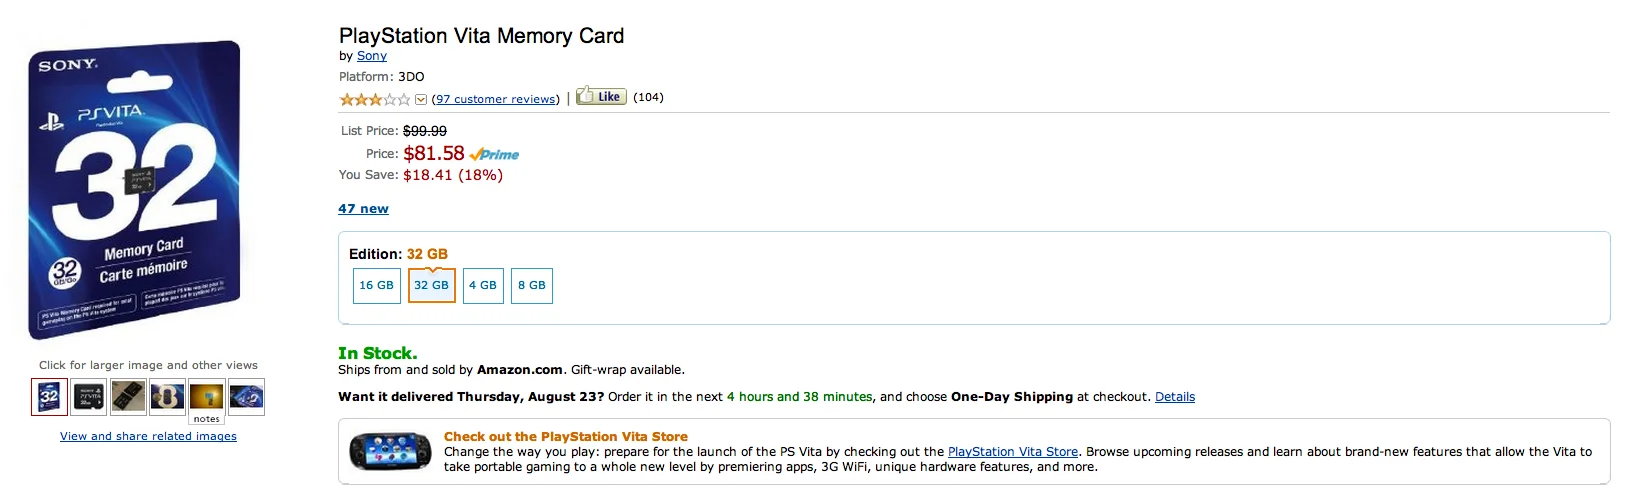Expand the rating breakdown dropdown arrow
The width and height of the screenshot is (1625, 494).
click(x=421, y=99)
